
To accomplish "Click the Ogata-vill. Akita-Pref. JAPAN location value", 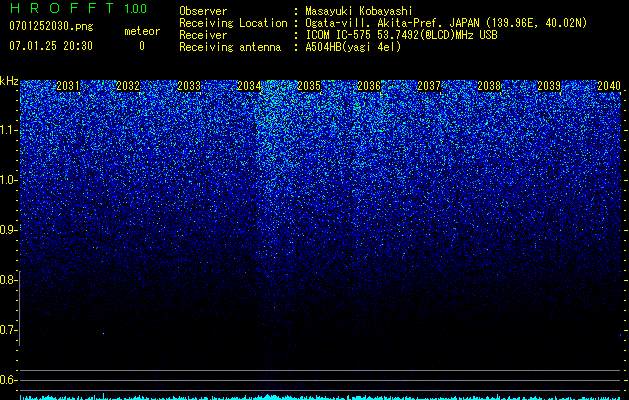I will [446, 23].
